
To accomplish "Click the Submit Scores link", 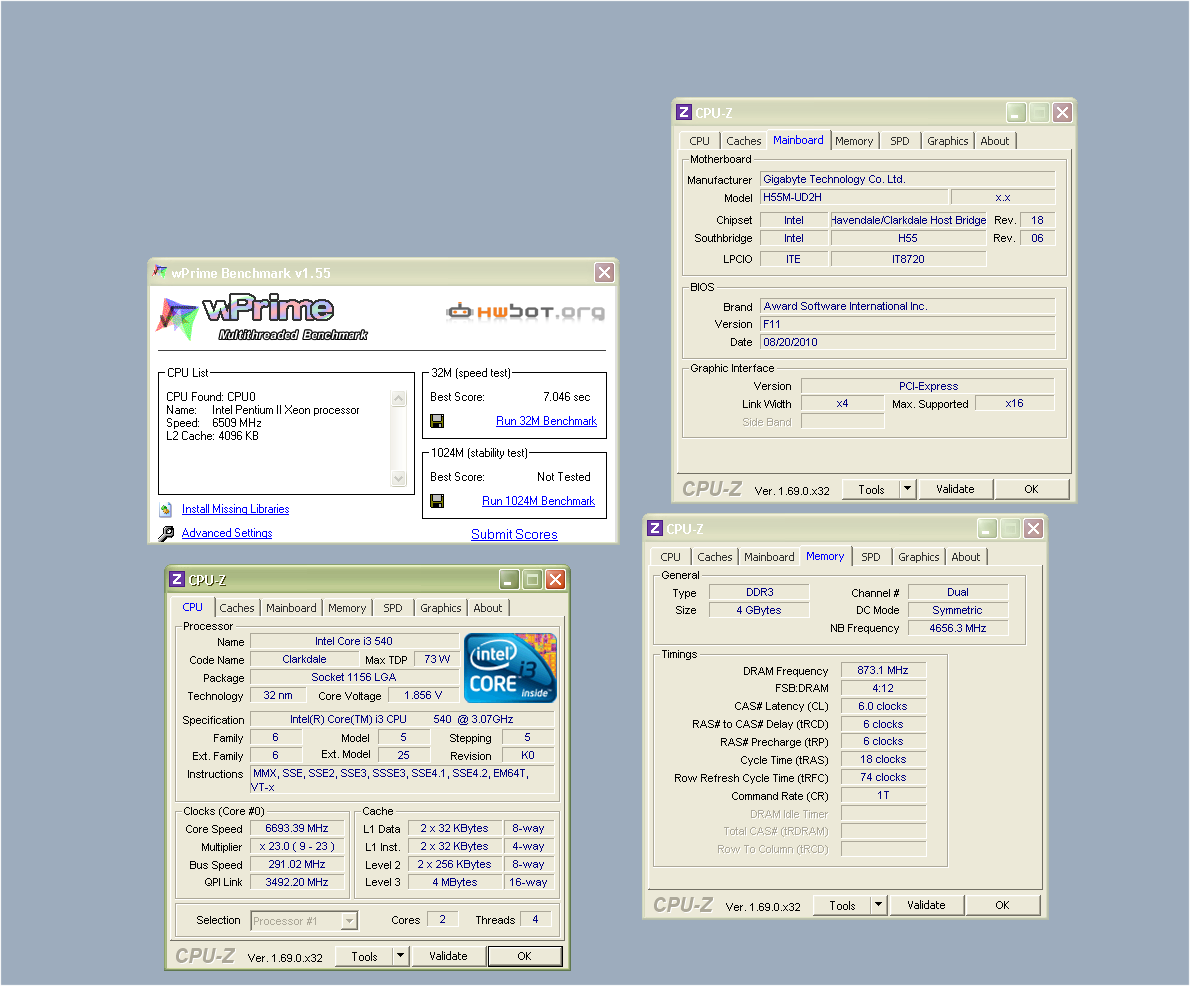I will [514, 534].
